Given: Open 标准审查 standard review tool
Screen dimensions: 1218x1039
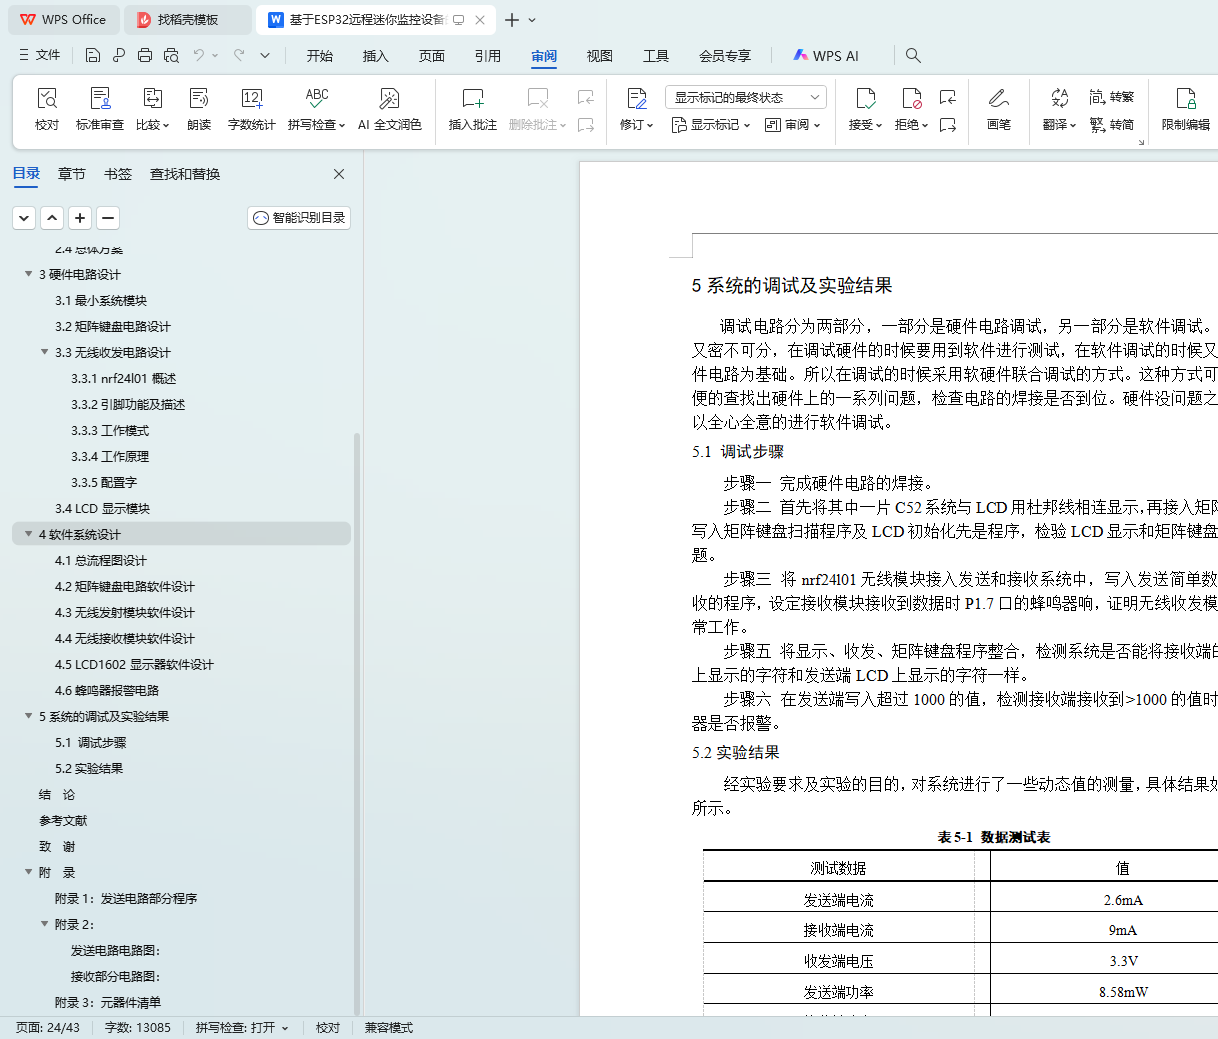Looking at the screenshot, I should coord(100,109).
